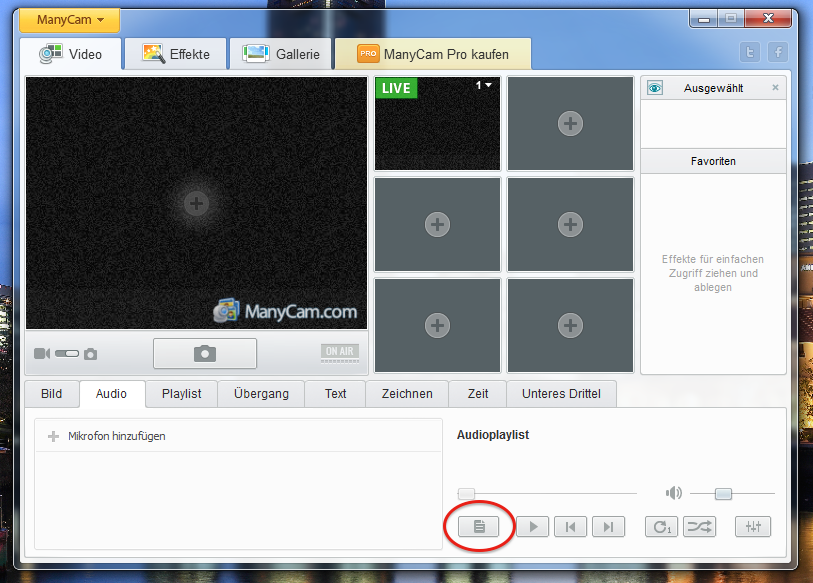Open the audio playlist file button
This screenshot has height=583, width=813.
479,527
